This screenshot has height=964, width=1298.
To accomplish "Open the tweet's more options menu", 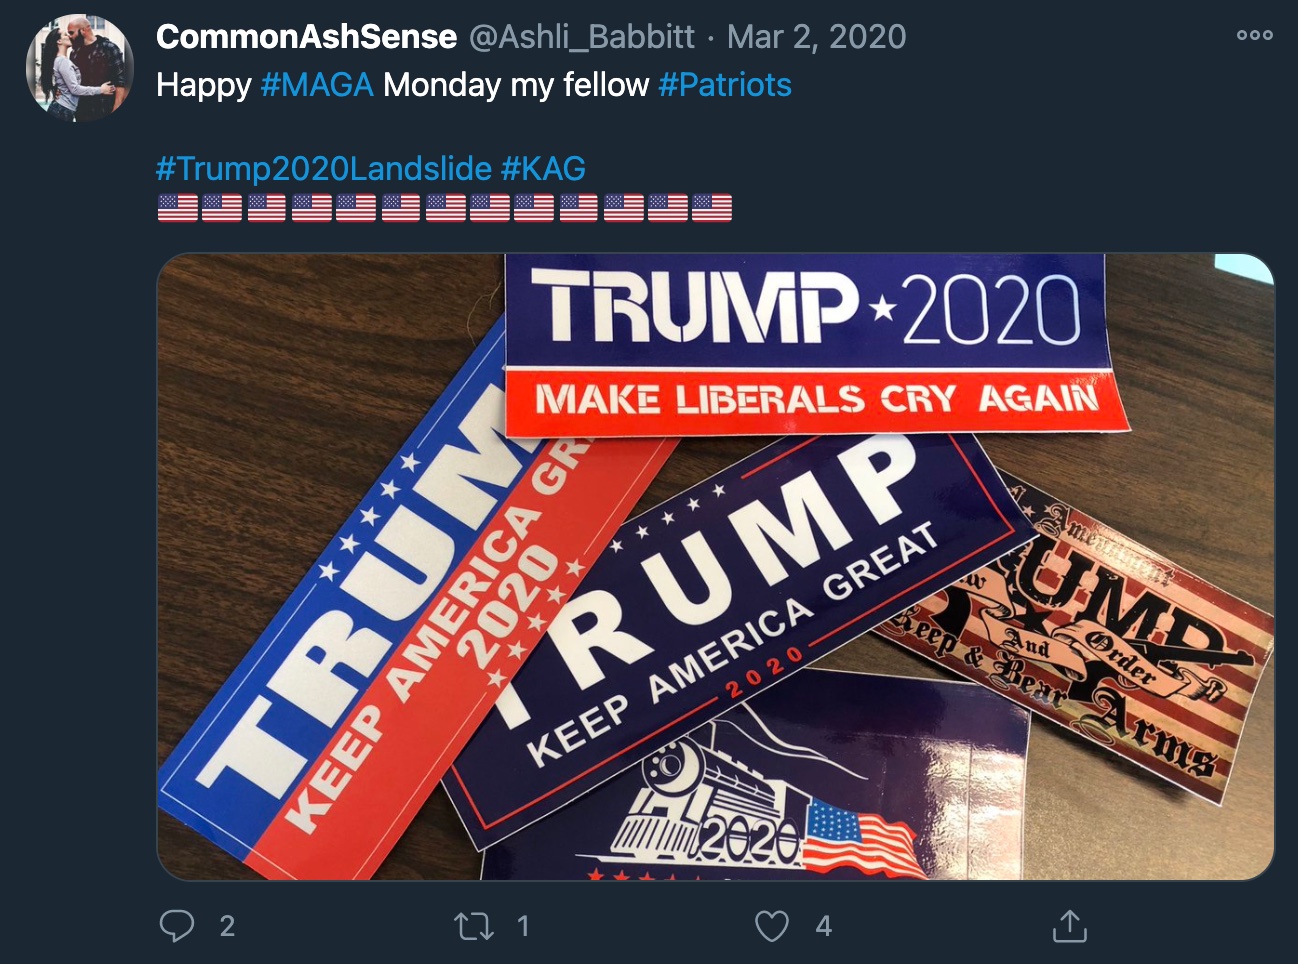I will tap(1254, 35).
